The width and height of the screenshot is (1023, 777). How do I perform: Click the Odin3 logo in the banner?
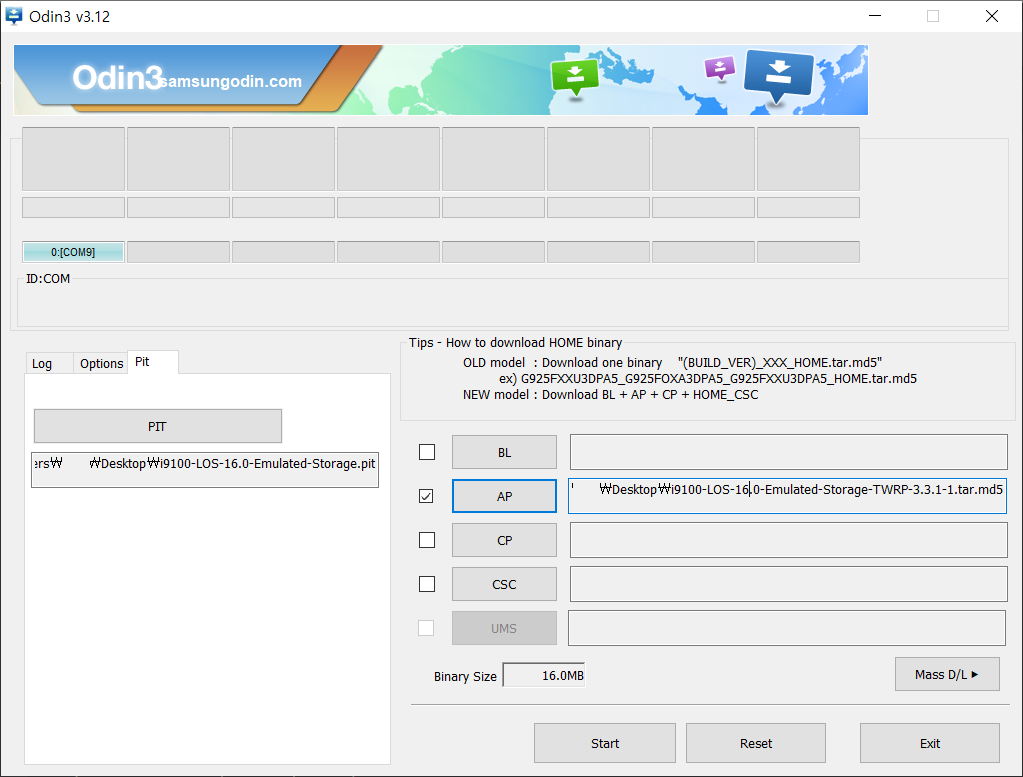(x=117, y=78)
